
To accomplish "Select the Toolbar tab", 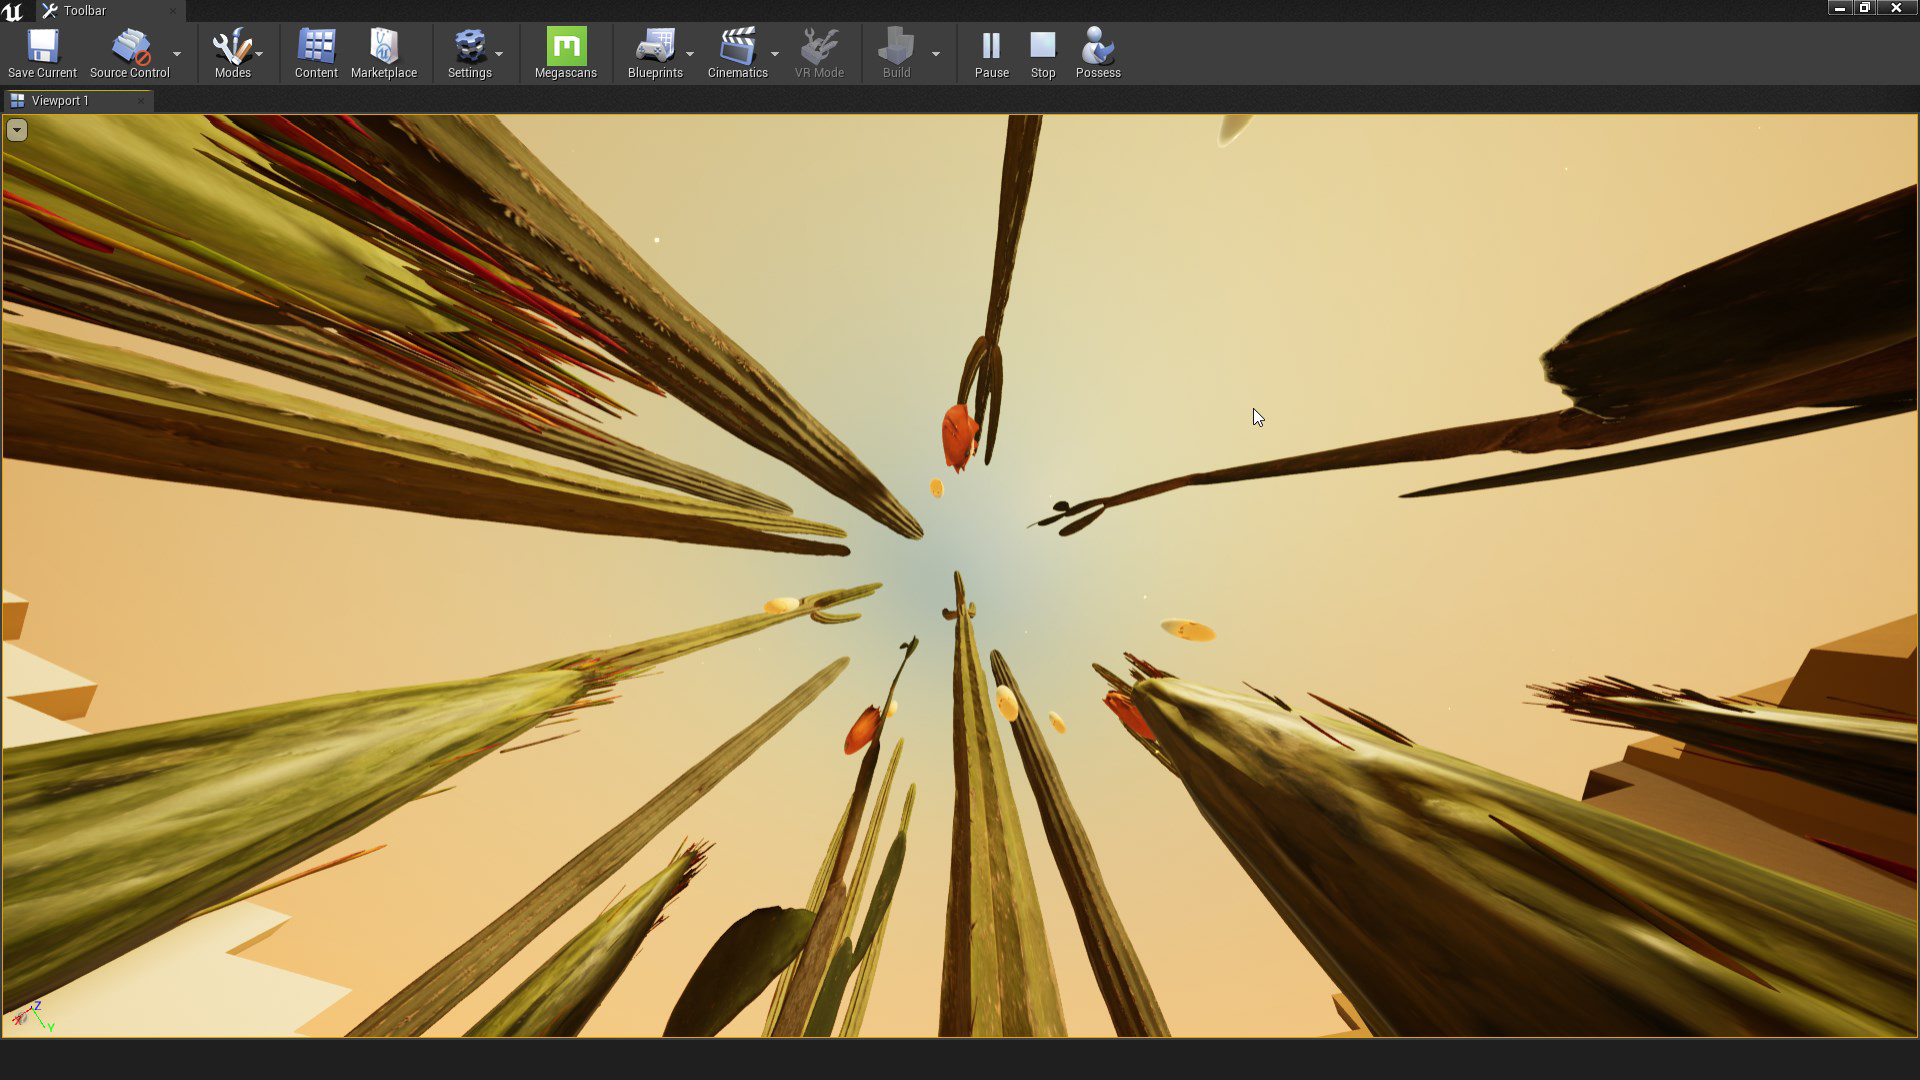I will (84, 11).
